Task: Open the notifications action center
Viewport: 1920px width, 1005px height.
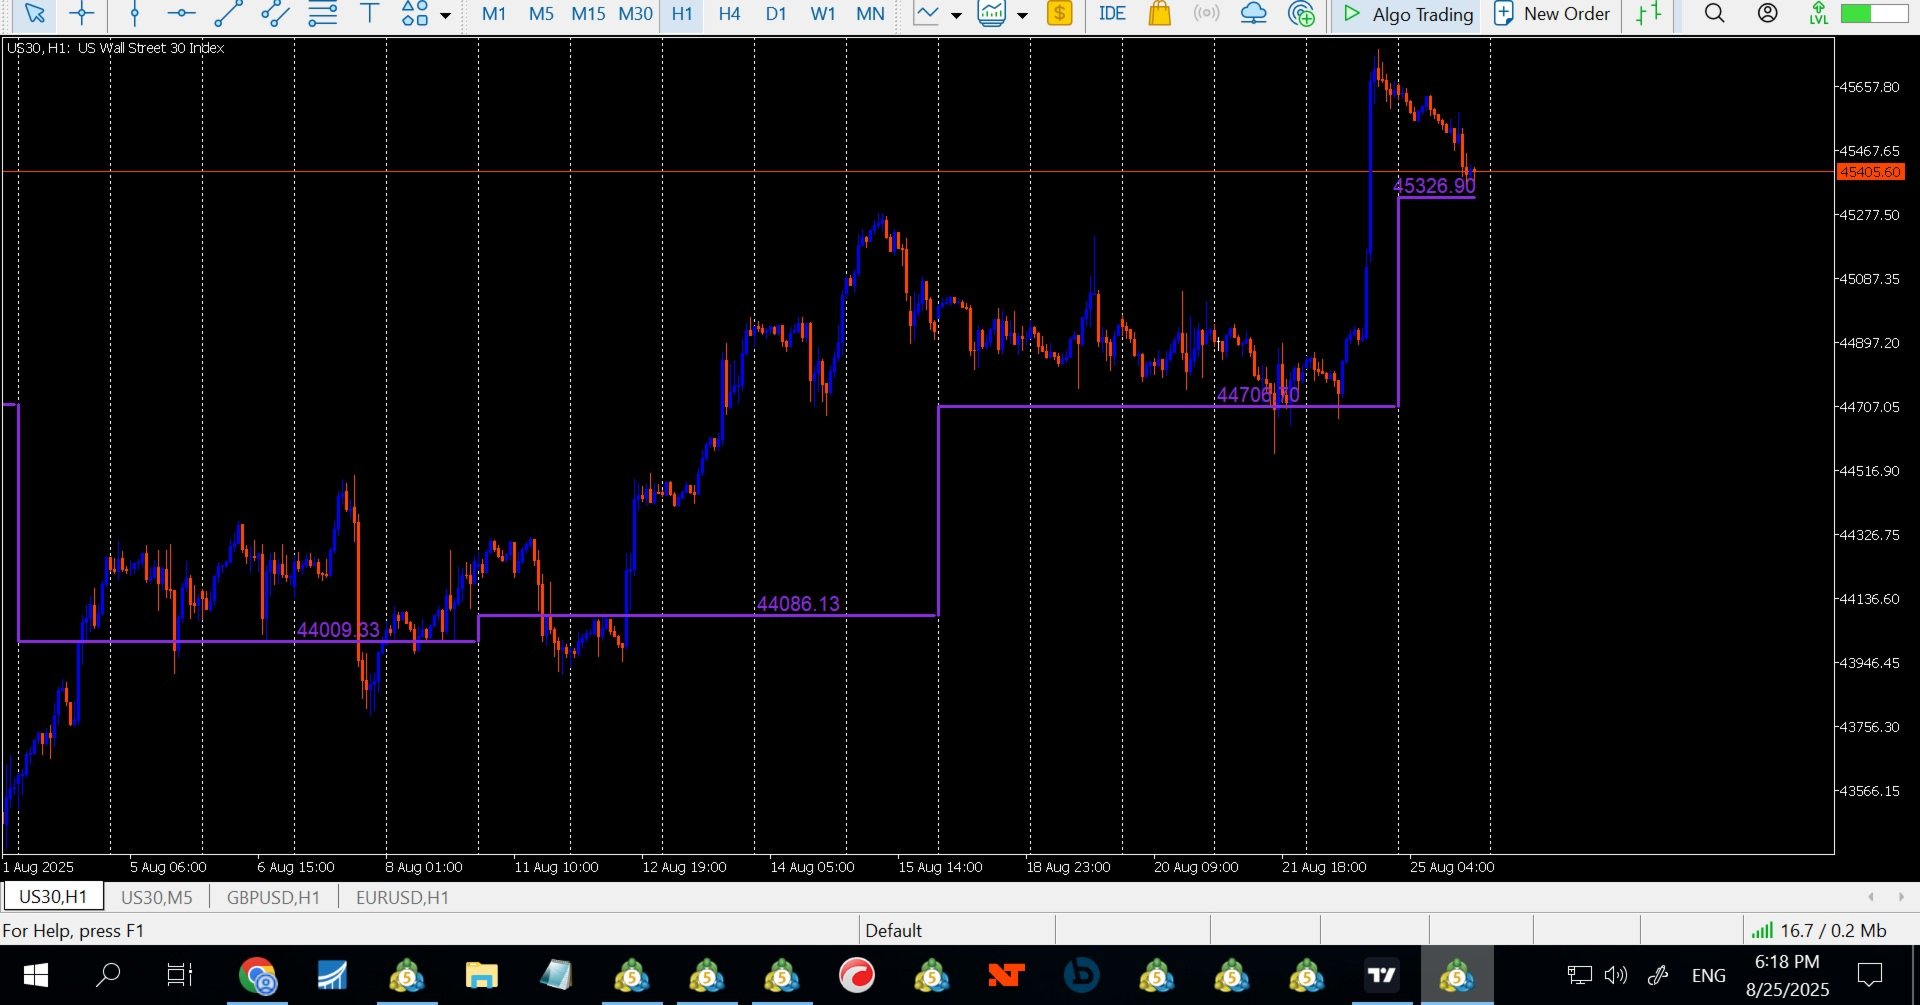Action: coord(1869,975)
